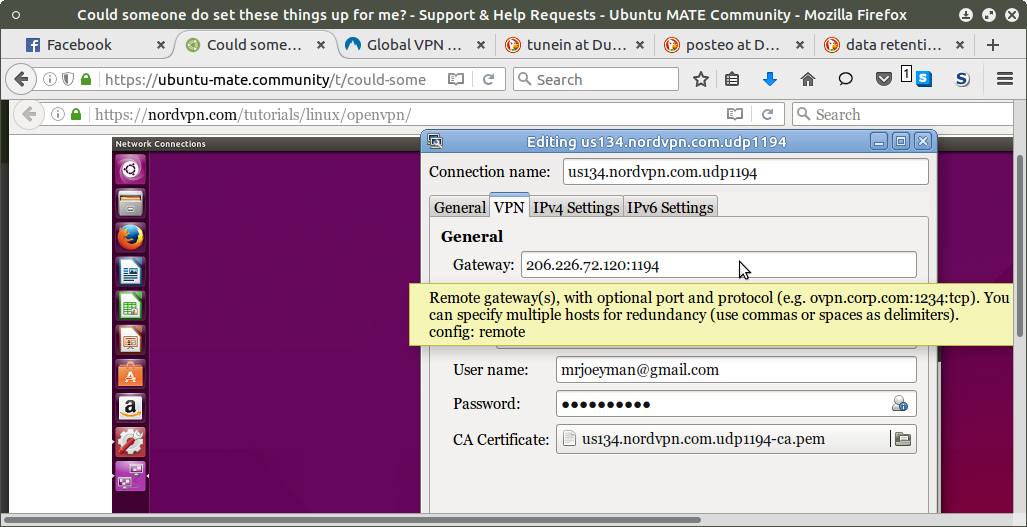This screenshot has width=1027, height=527.
Task: Click the password storage options icon
Action: coord(899,404)
